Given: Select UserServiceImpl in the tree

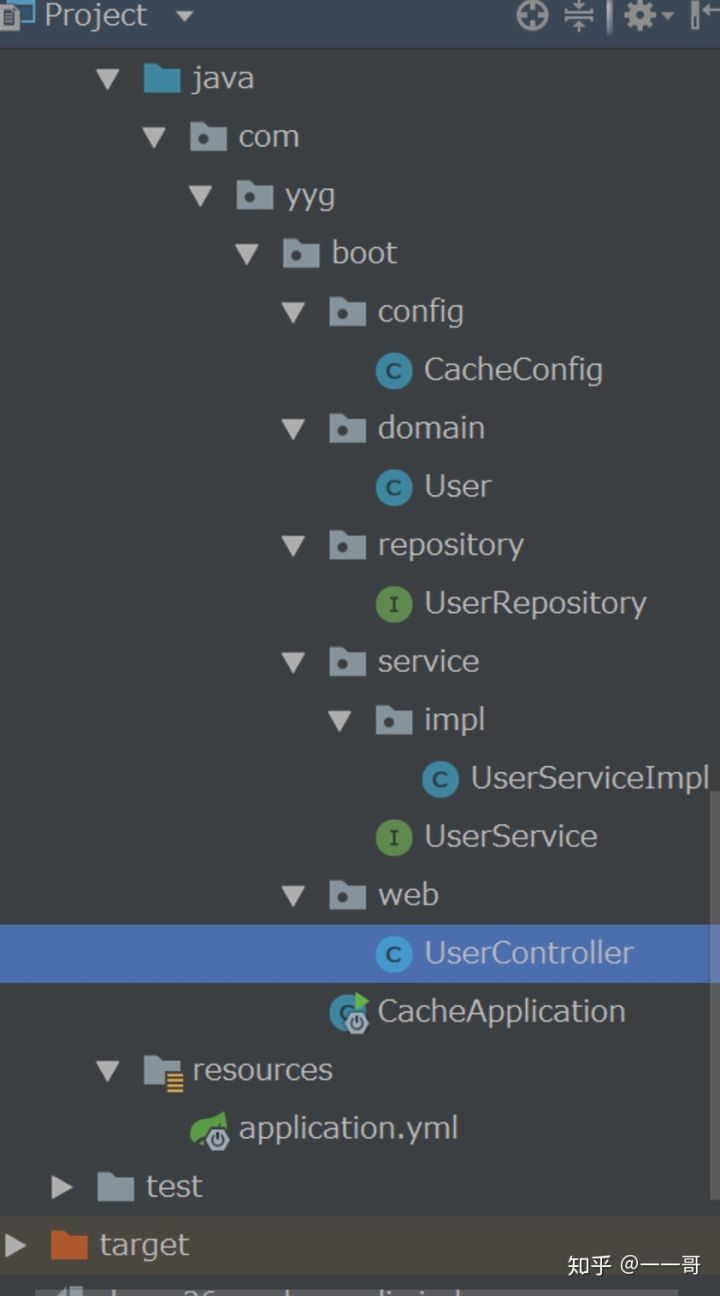Looking at the screenshot, I should tap(589, 778).
